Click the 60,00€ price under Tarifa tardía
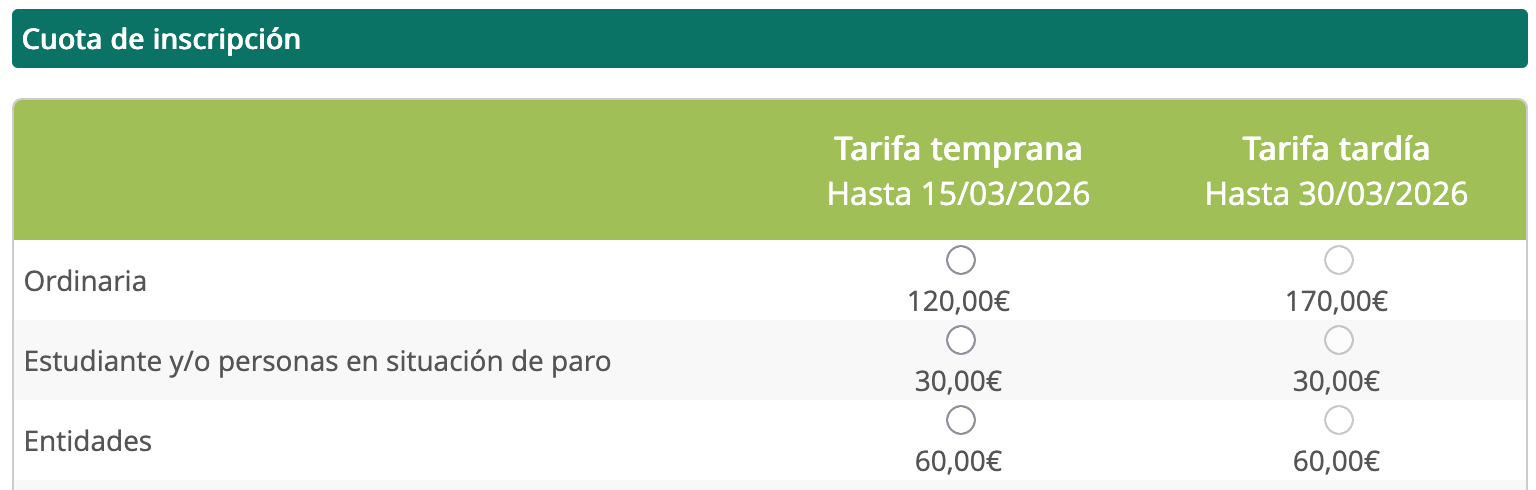The width and height of the screenshot is (1536, 490). coord(1337,461)
